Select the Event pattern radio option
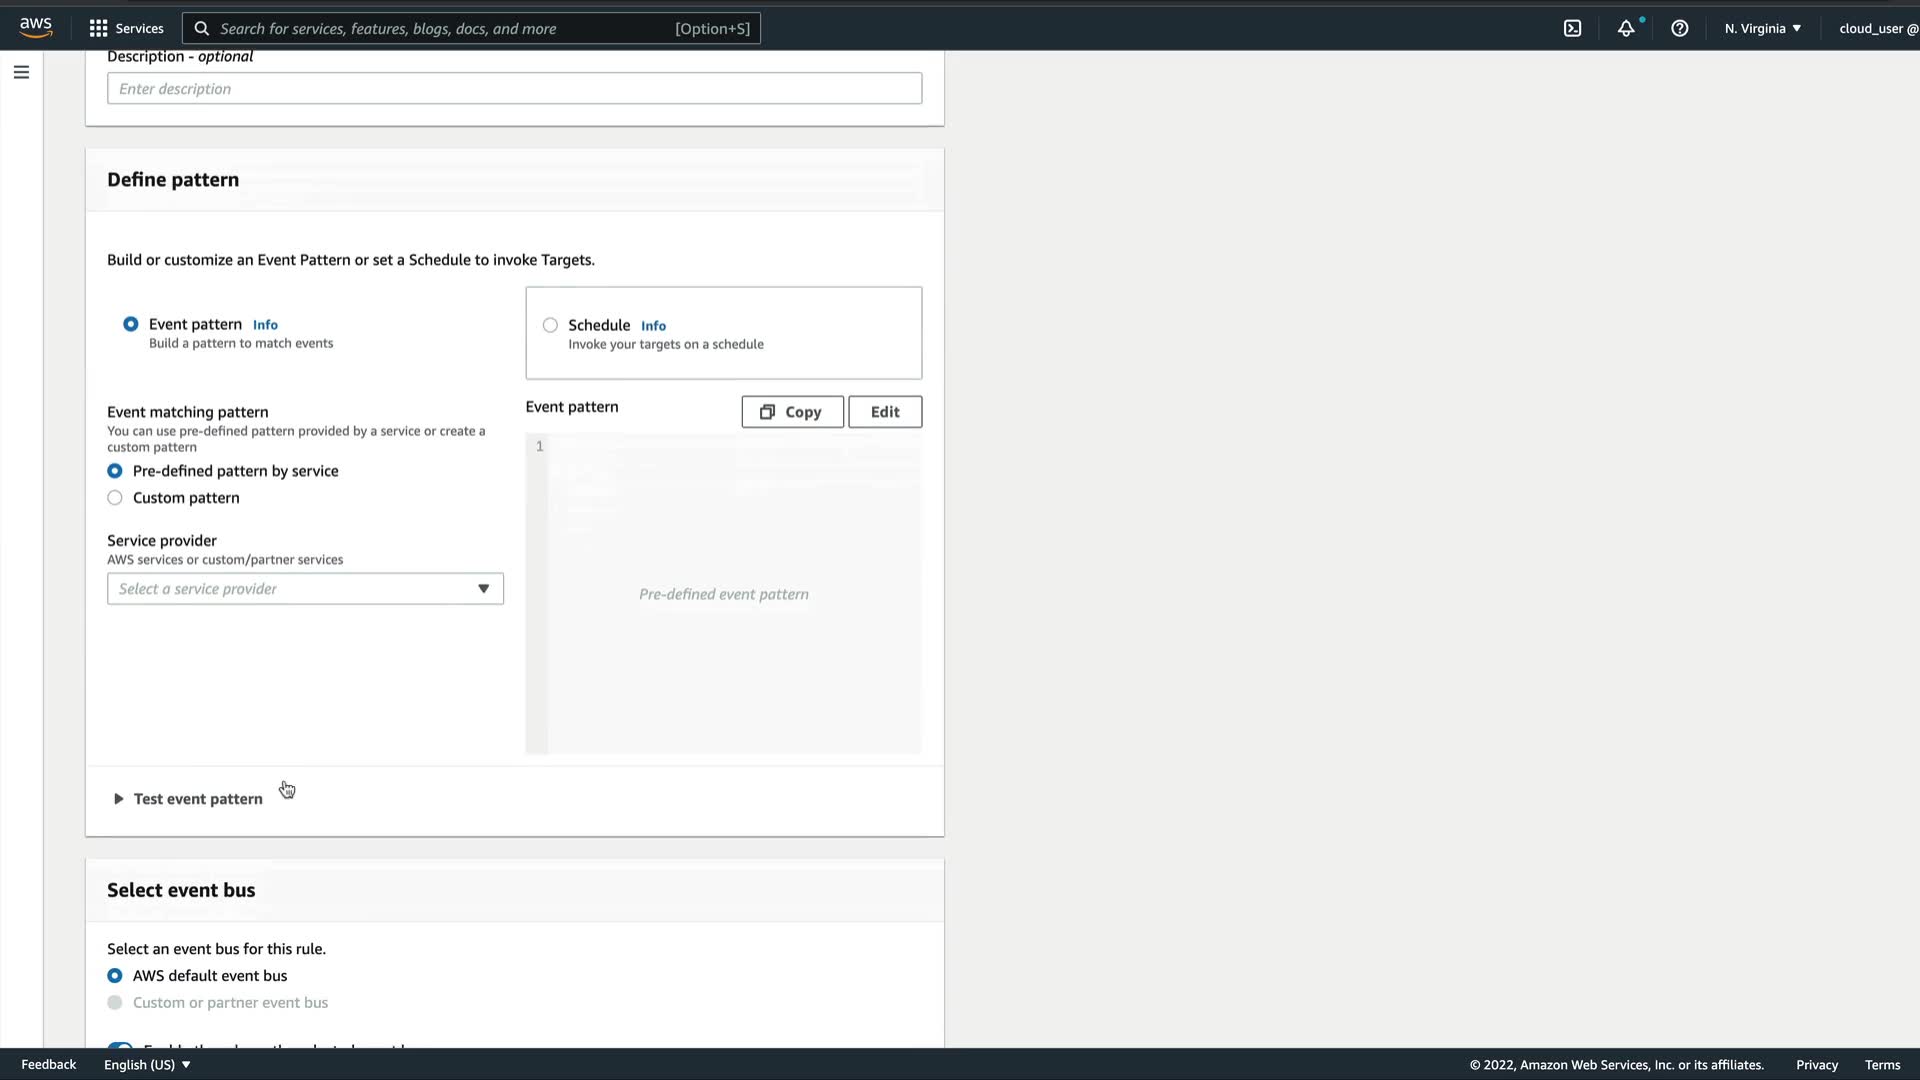Viewport: 1920px width, 1080px height. [131, 324]
